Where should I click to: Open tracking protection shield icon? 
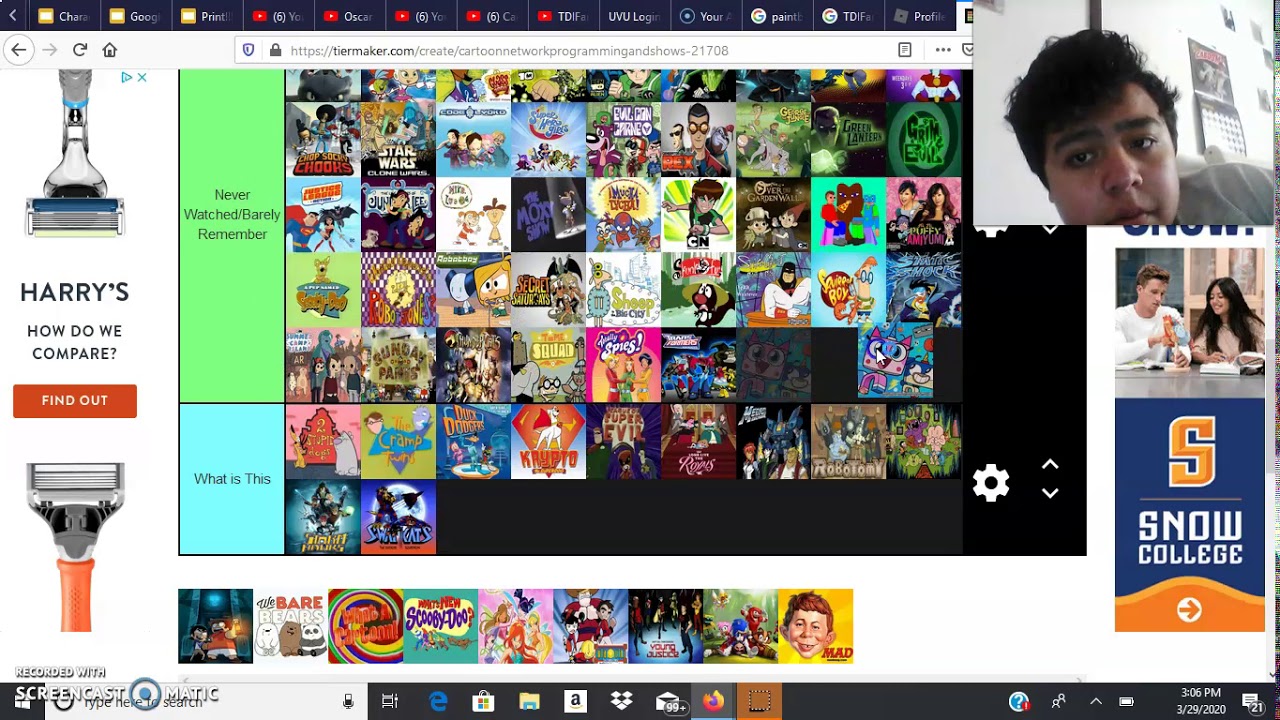(x=249, y=50)
